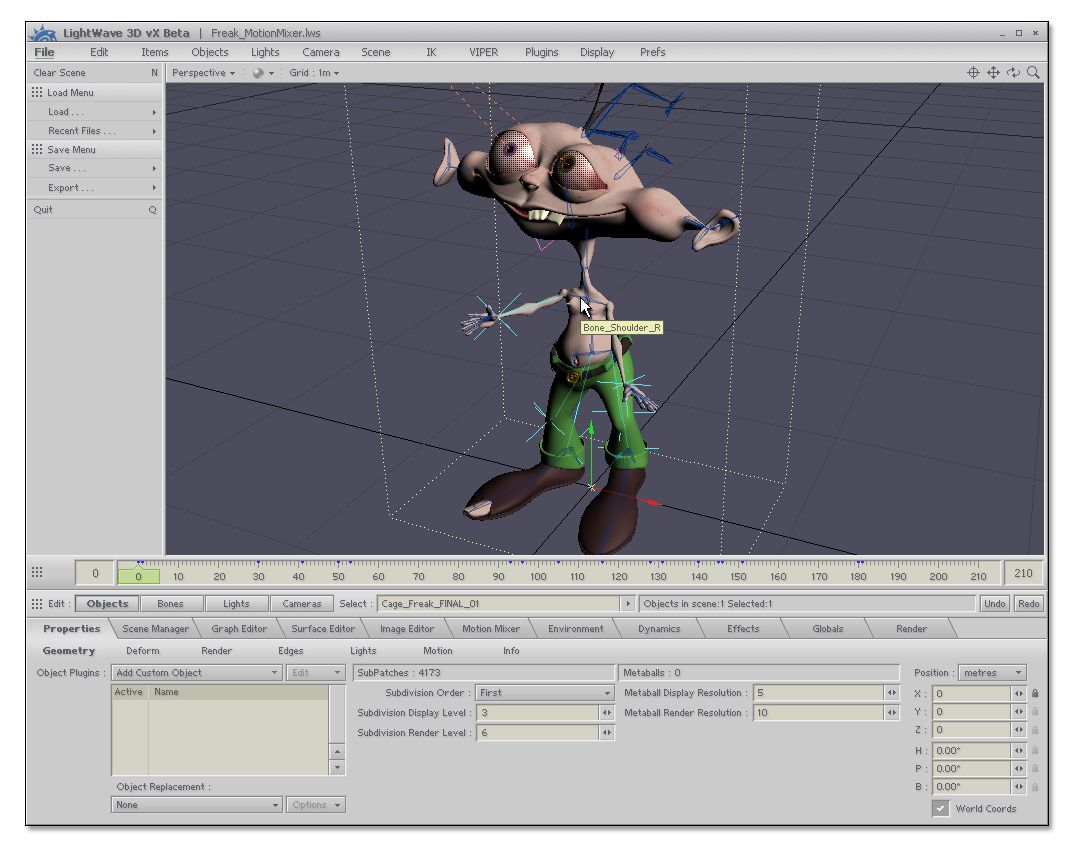
Task: Click the Y position stepper arrows
Action: pos(1019,712)
